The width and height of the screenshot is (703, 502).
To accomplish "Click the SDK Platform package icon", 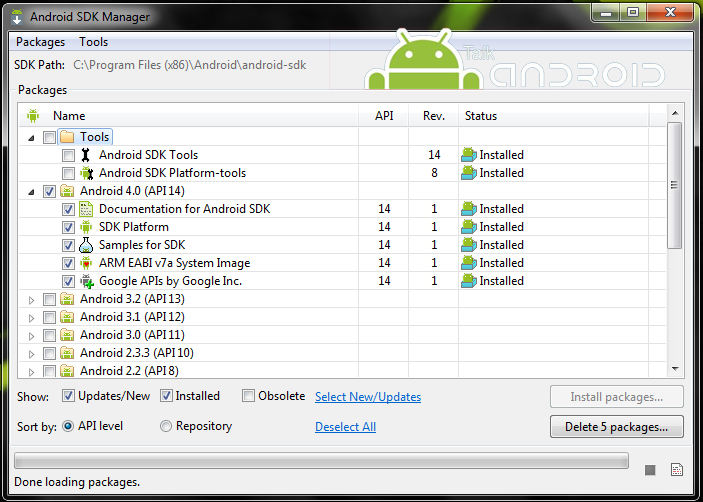I will tap(86, 227).
